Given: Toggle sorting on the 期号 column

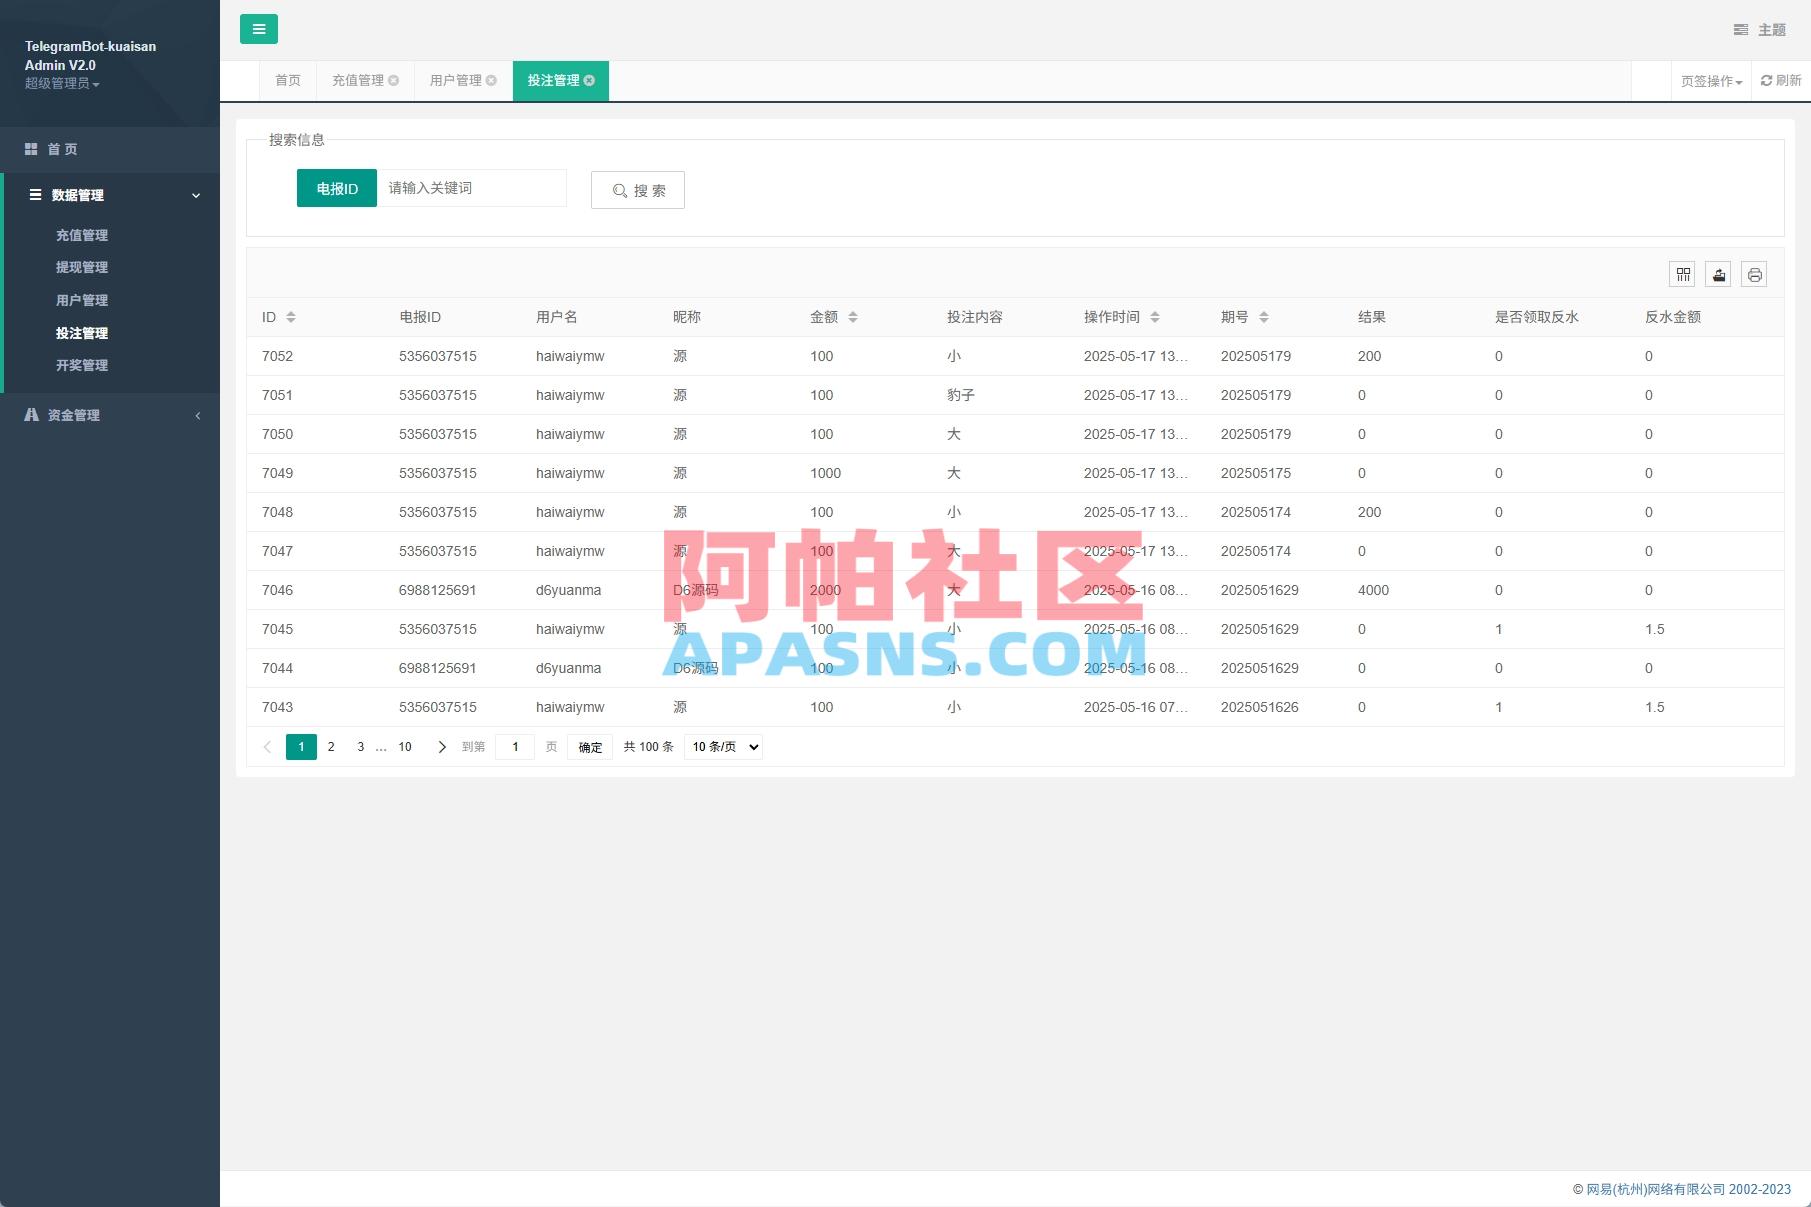Looking at the screenshot, I should coord(1265,317).
